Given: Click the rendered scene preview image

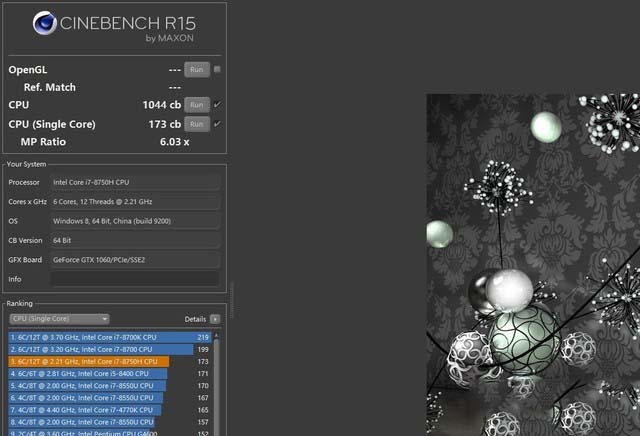Looking at the screenshot, I should point(533,264).
